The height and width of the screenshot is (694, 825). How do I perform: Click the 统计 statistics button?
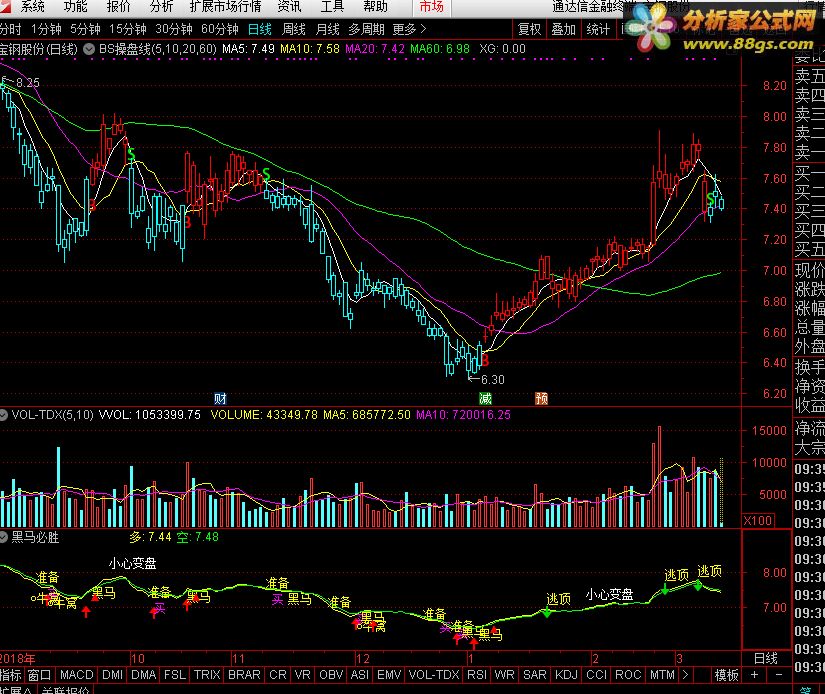click(x=598, y=29)
